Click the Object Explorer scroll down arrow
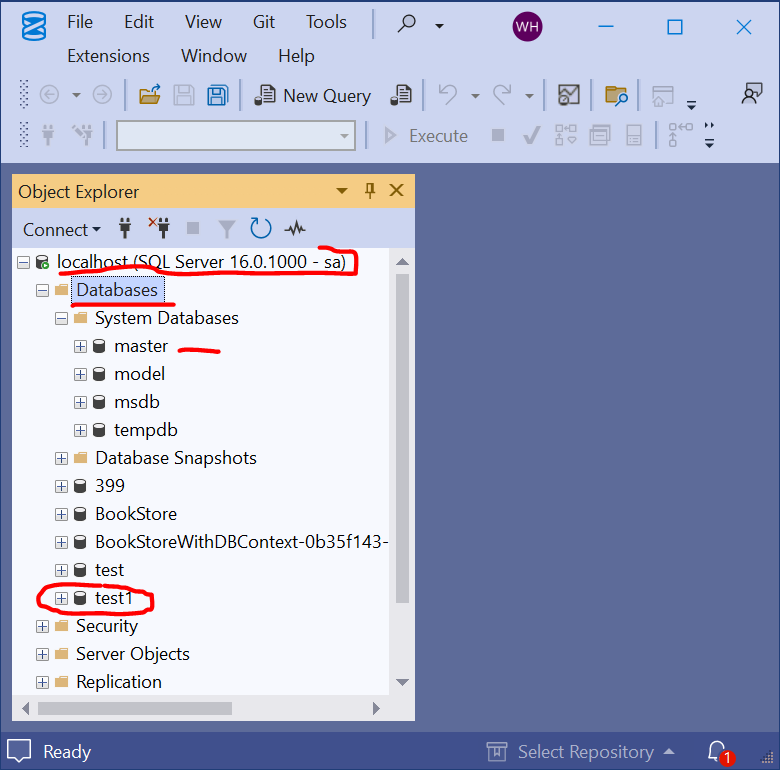 pyautogui.click(x=402, y=682)
